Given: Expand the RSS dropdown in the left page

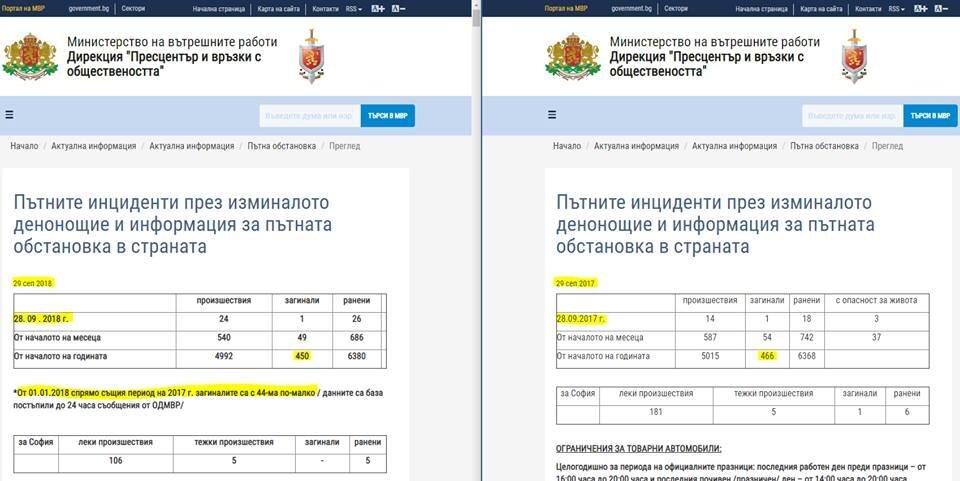Looking at the screenshot, I should pos(354,9).
